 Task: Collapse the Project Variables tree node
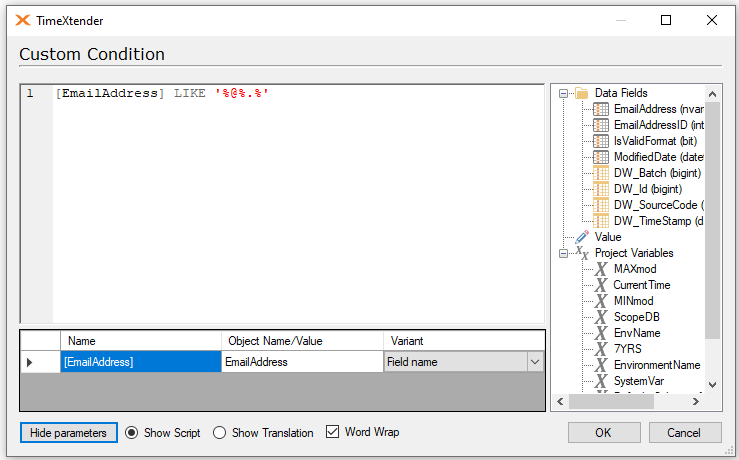[563, 254]
